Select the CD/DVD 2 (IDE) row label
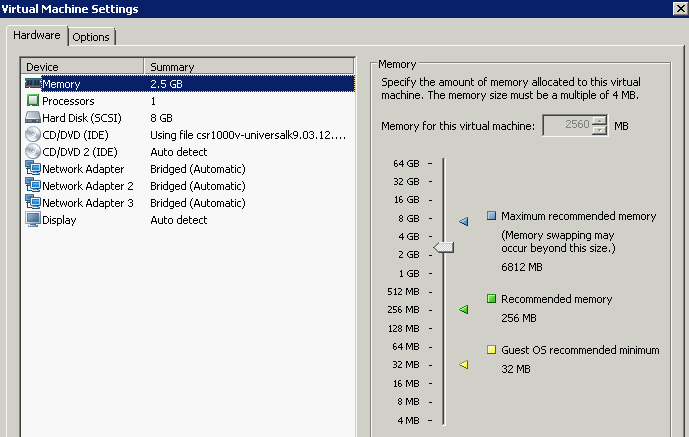Screen dimensions: 689x437 coord(80,152)
